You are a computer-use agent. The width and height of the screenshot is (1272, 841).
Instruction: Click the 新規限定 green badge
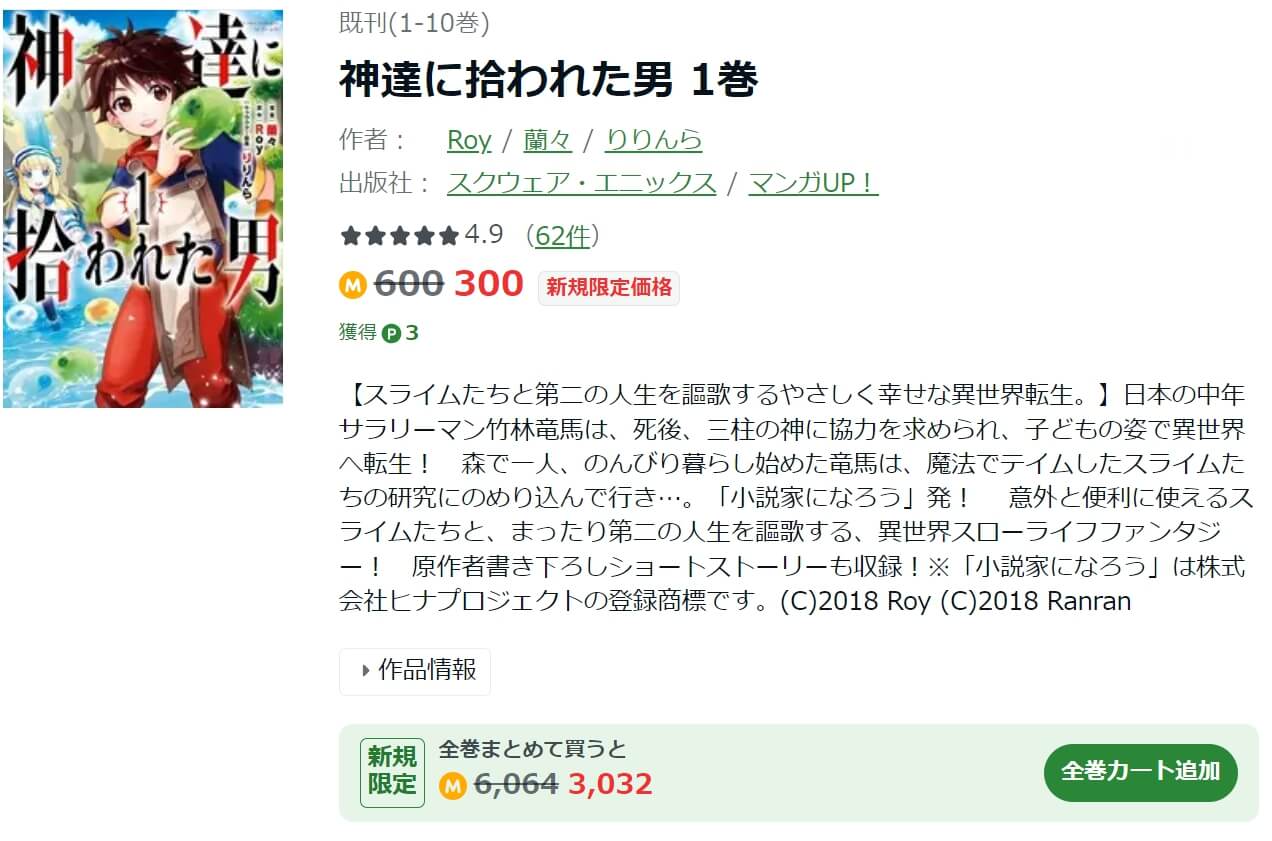pos(392,771)
